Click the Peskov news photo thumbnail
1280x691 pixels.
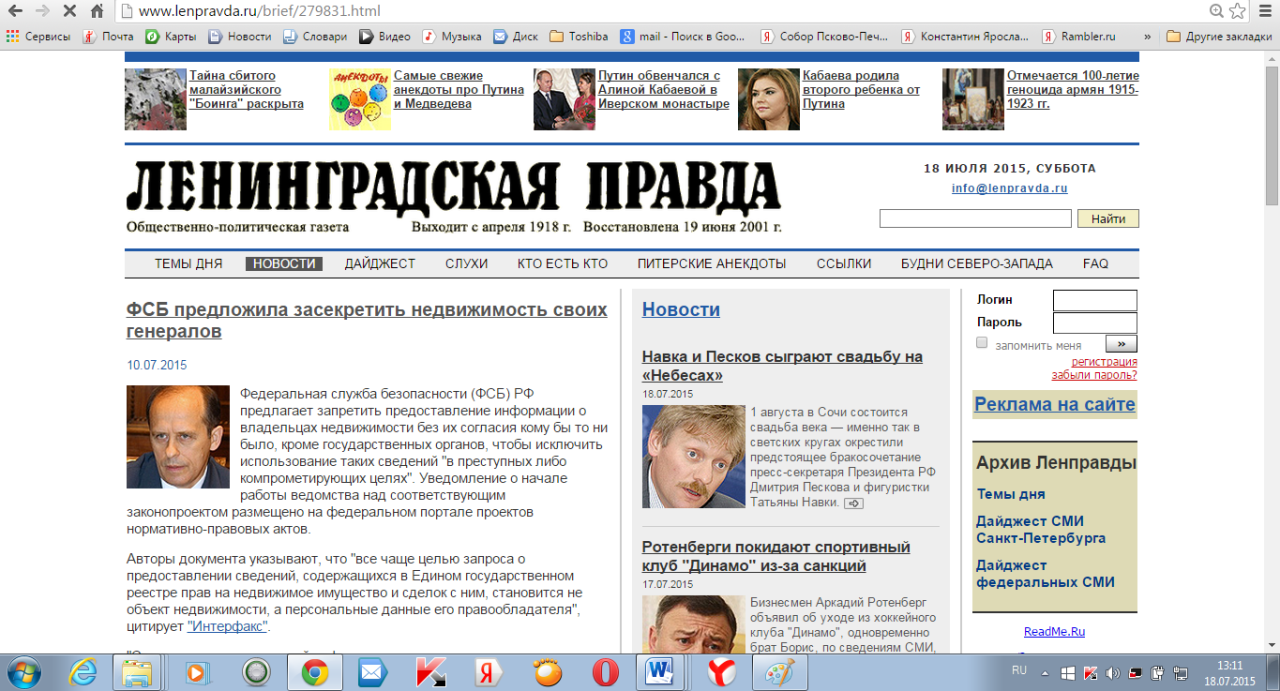[694, 456]
